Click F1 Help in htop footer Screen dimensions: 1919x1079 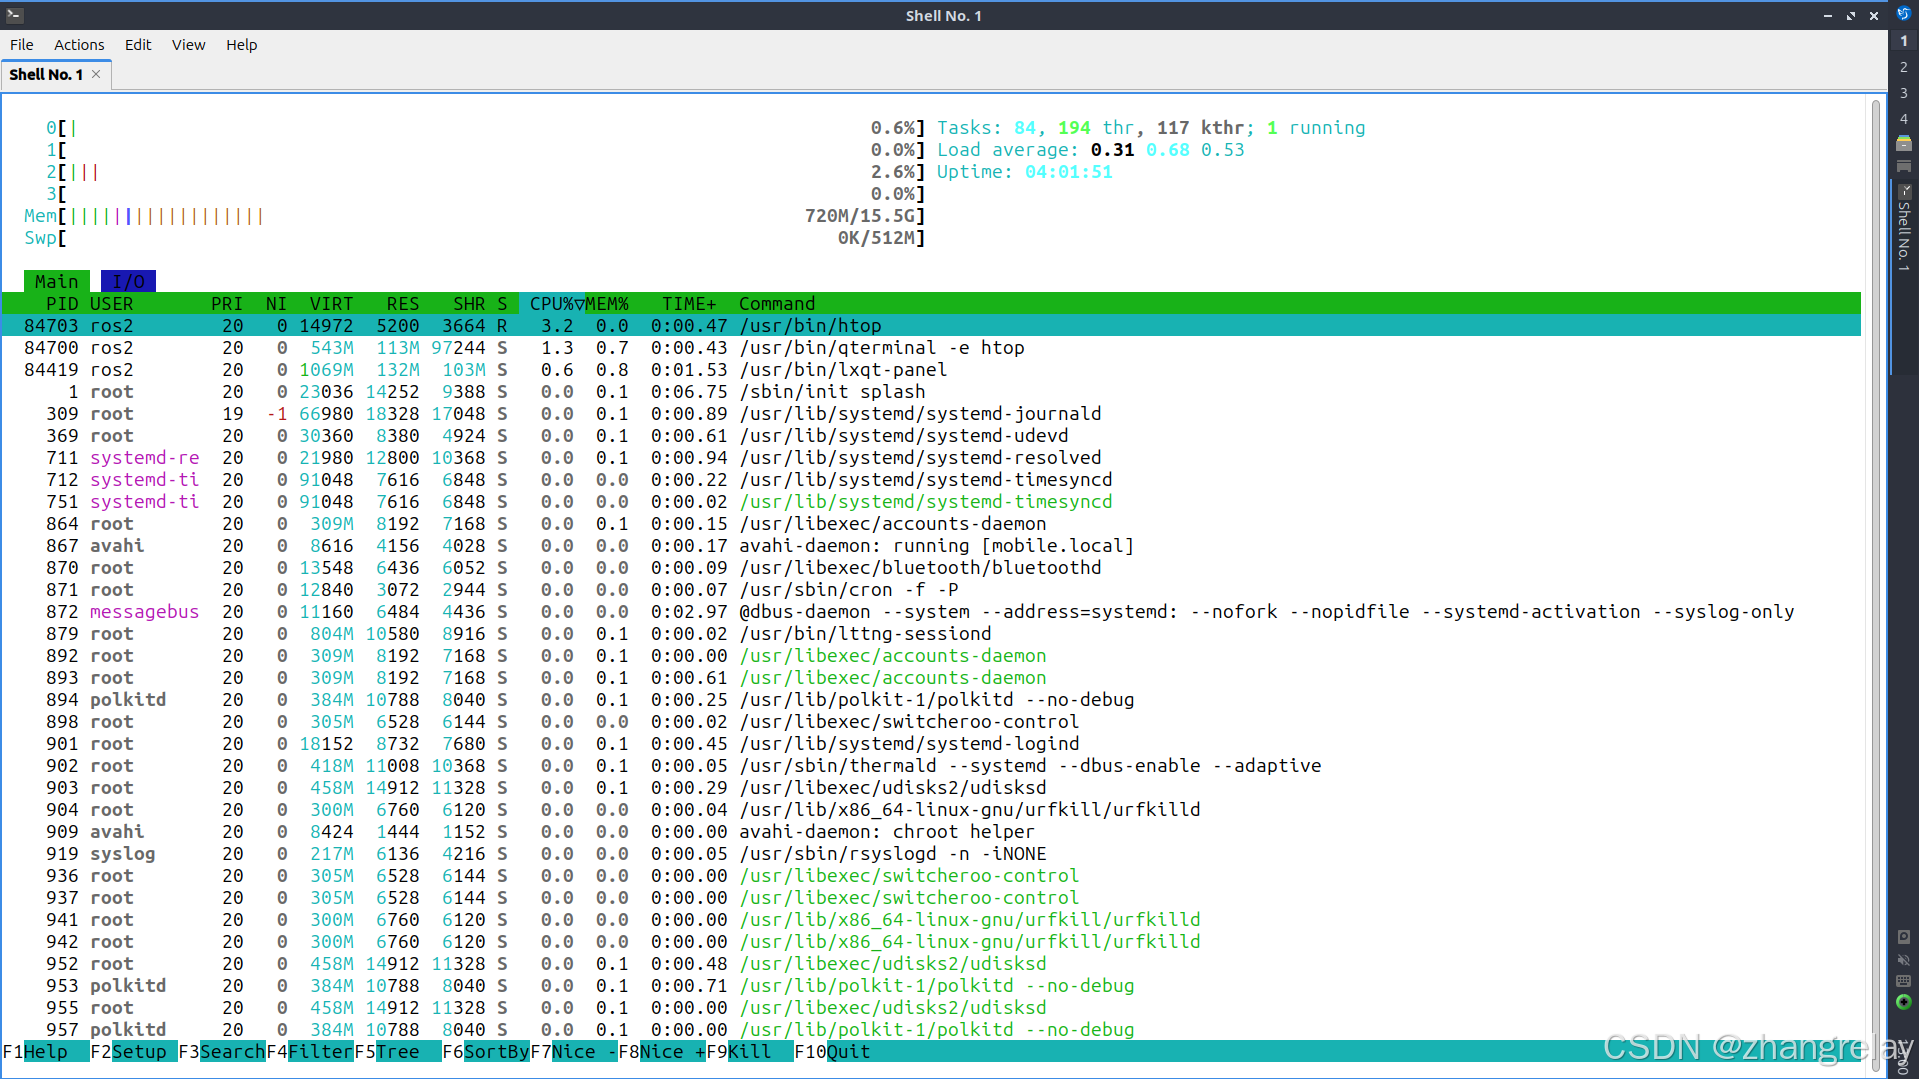(46, 1052)
